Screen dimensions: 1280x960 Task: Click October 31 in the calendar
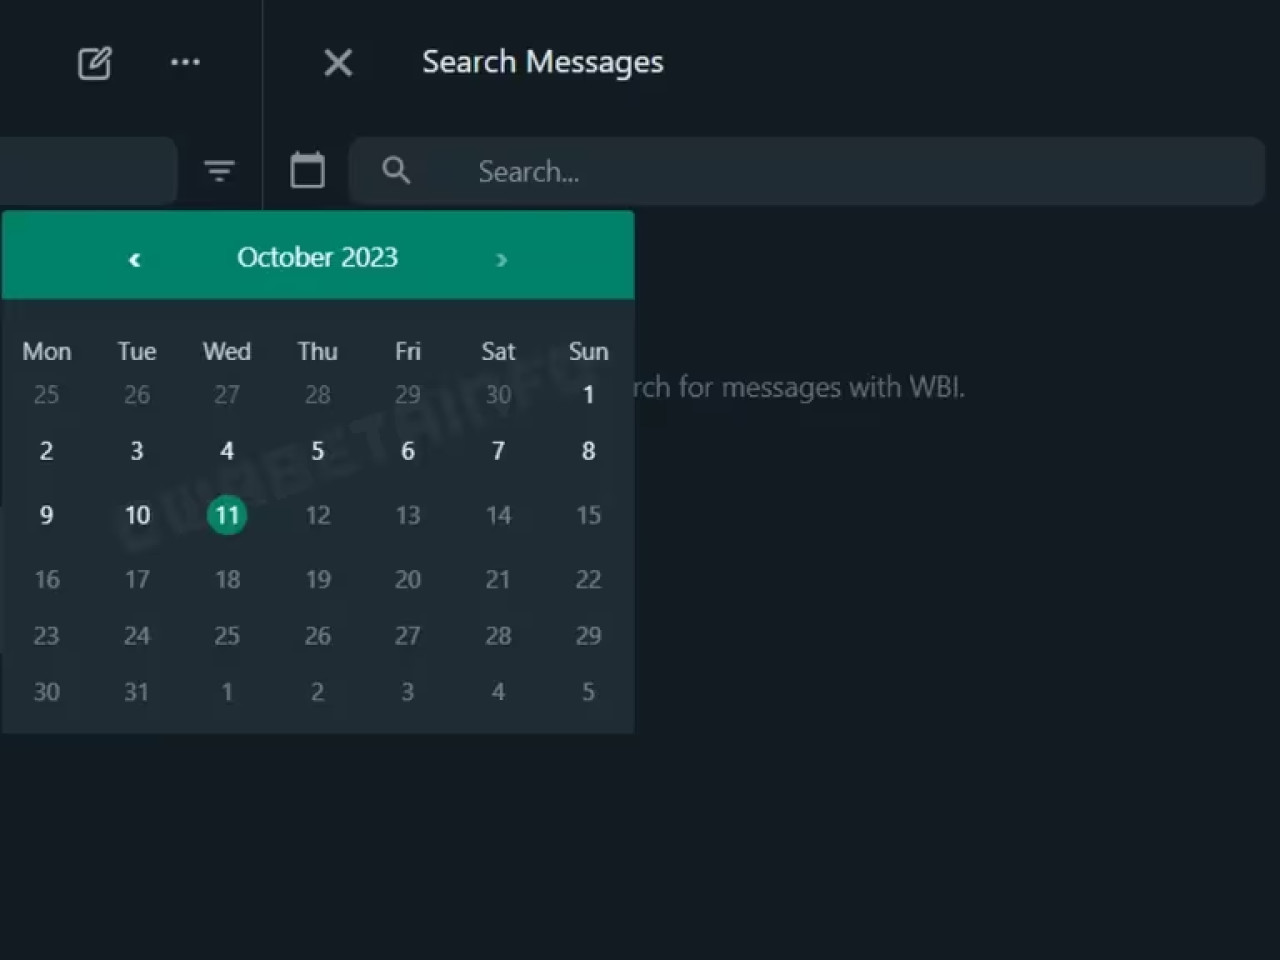click(137, 692)
